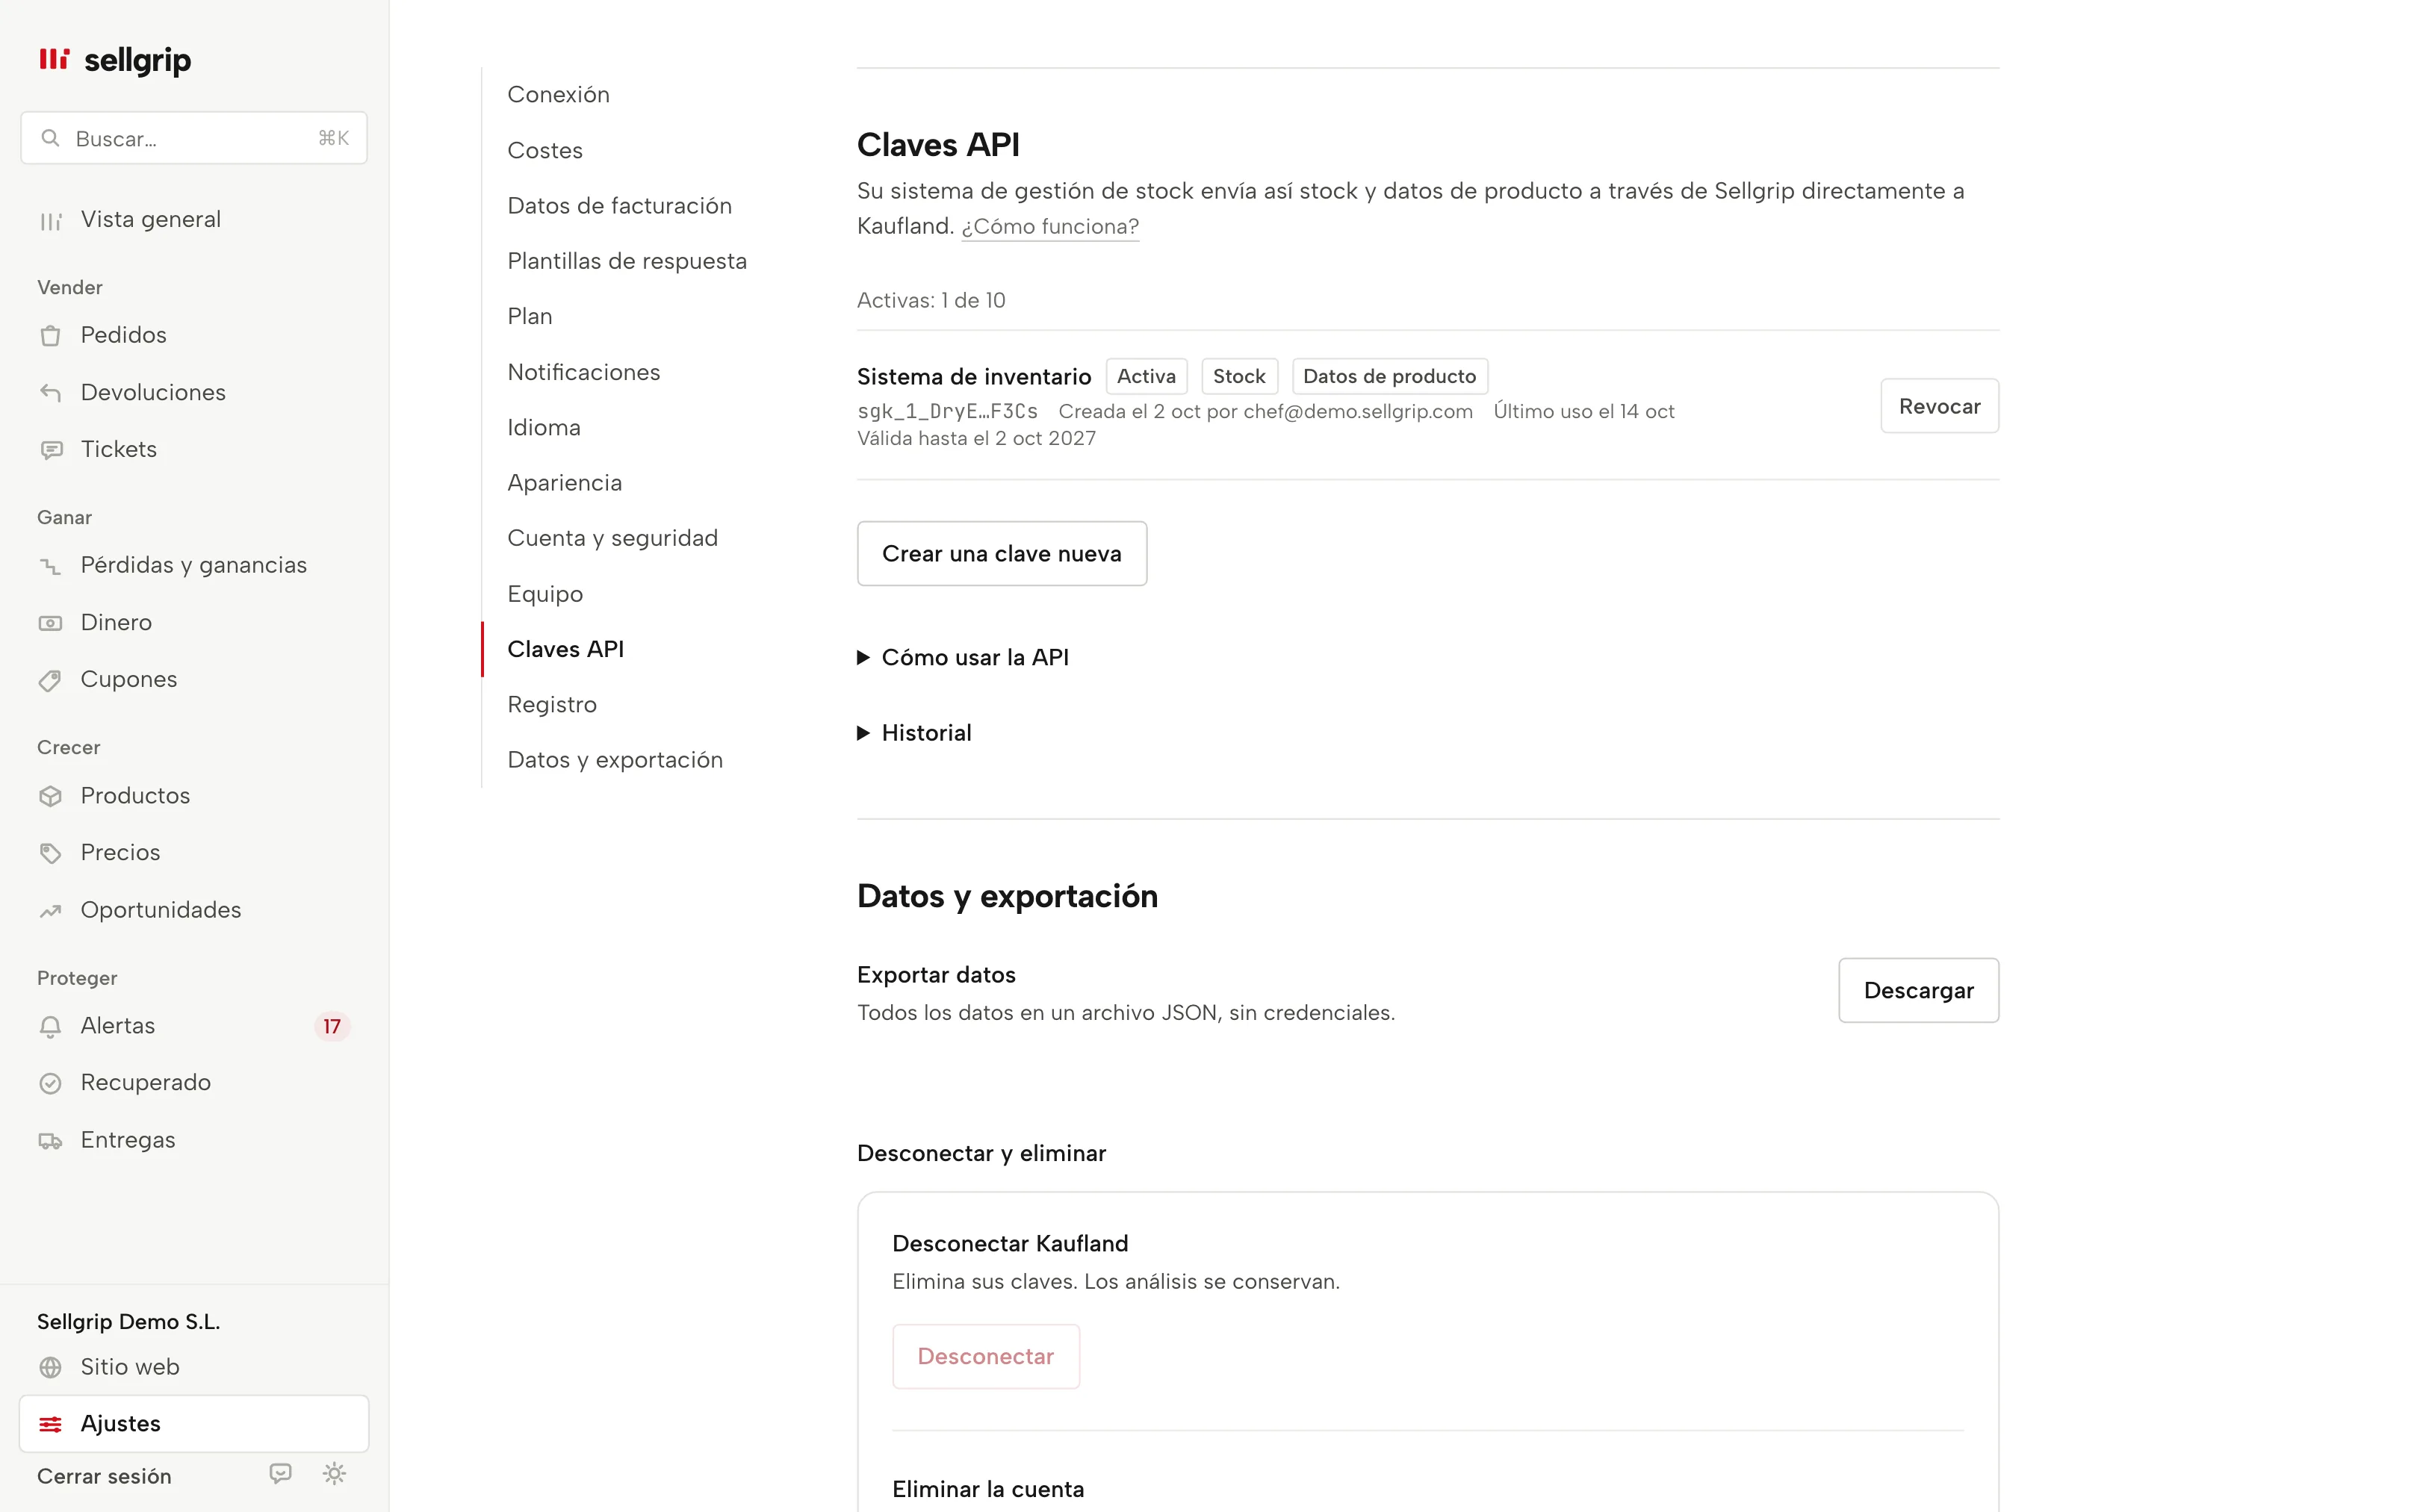Click the Productos box icon
2420x1512 pixels.
(x=50, y=796)
